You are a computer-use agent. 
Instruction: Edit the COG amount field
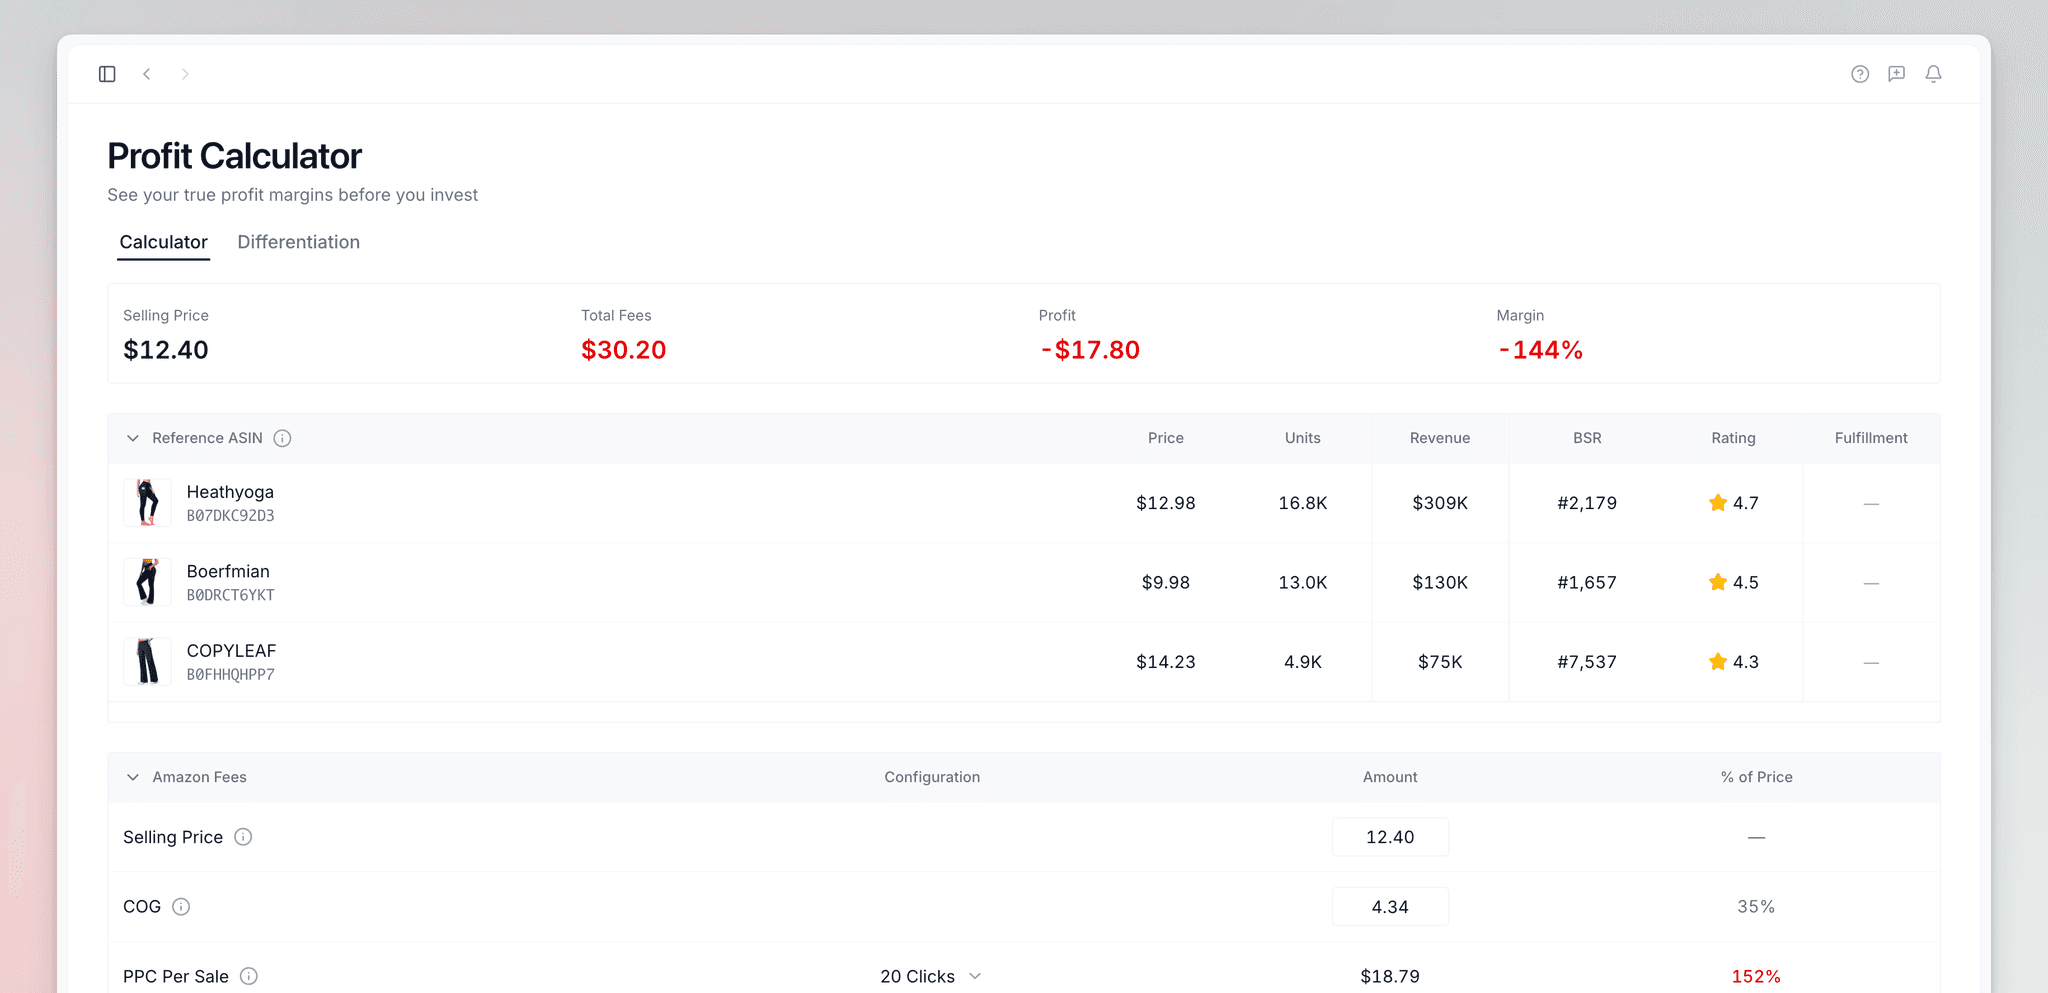point(1390,907)
